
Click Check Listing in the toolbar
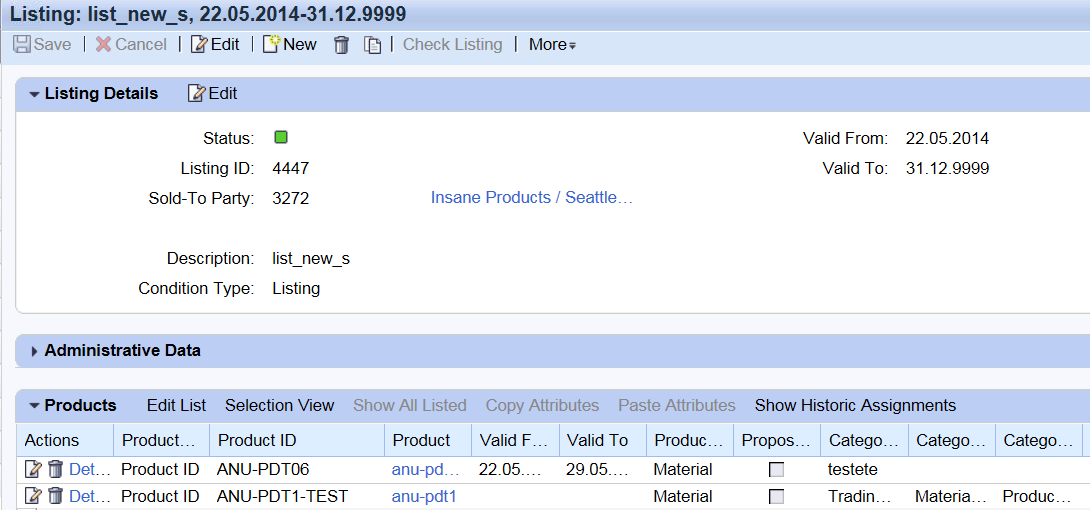(x=453, y=44)
